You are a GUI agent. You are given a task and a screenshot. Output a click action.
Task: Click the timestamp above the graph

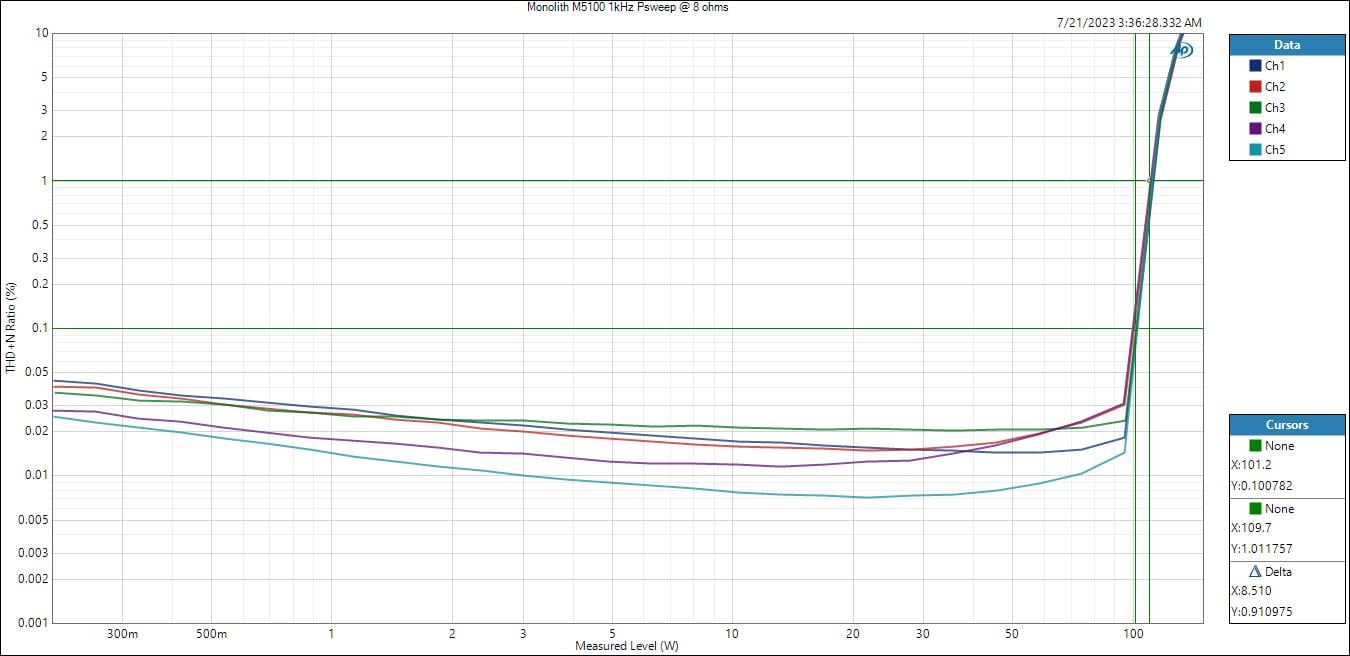(1129, 22)
